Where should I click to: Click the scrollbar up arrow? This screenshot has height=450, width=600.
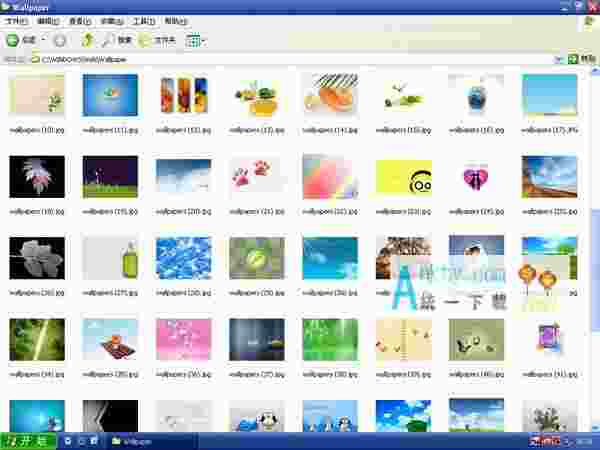pos(596,70)
